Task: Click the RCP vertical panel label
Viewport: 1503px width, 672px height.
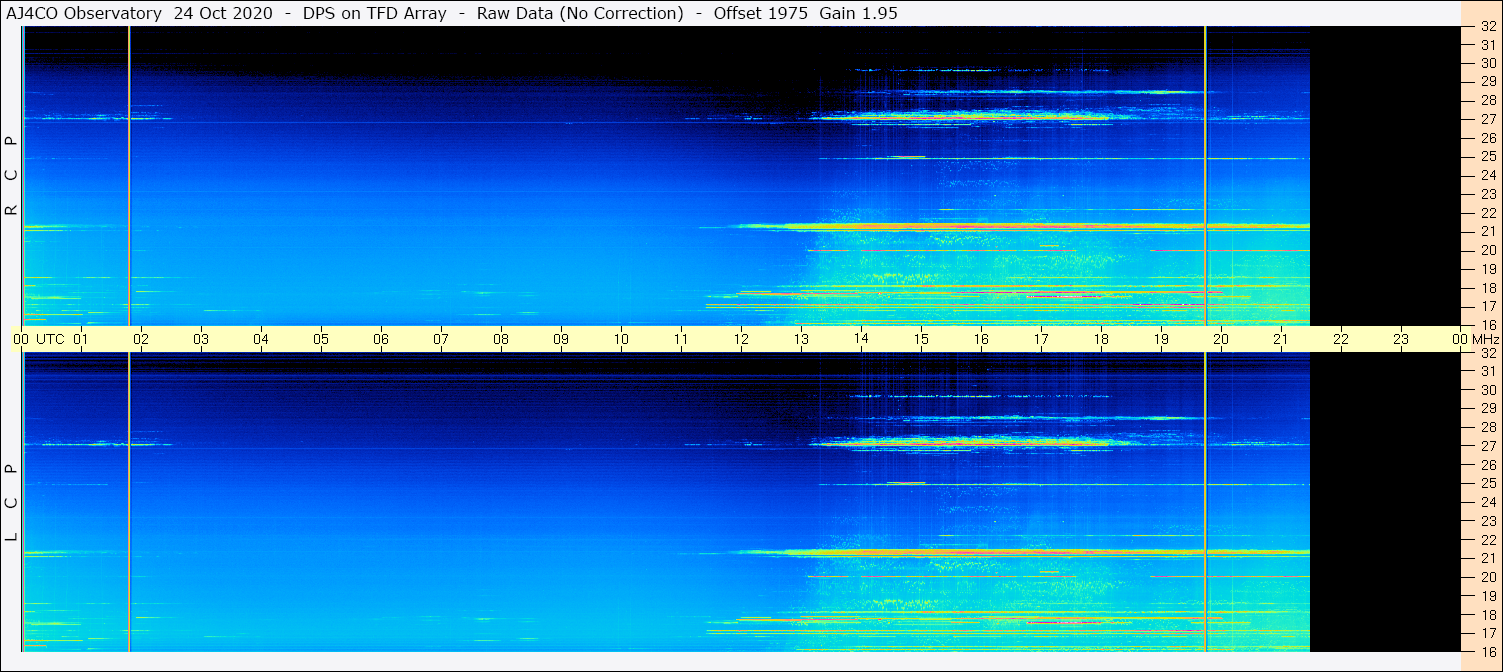Action: coord(12,175)
